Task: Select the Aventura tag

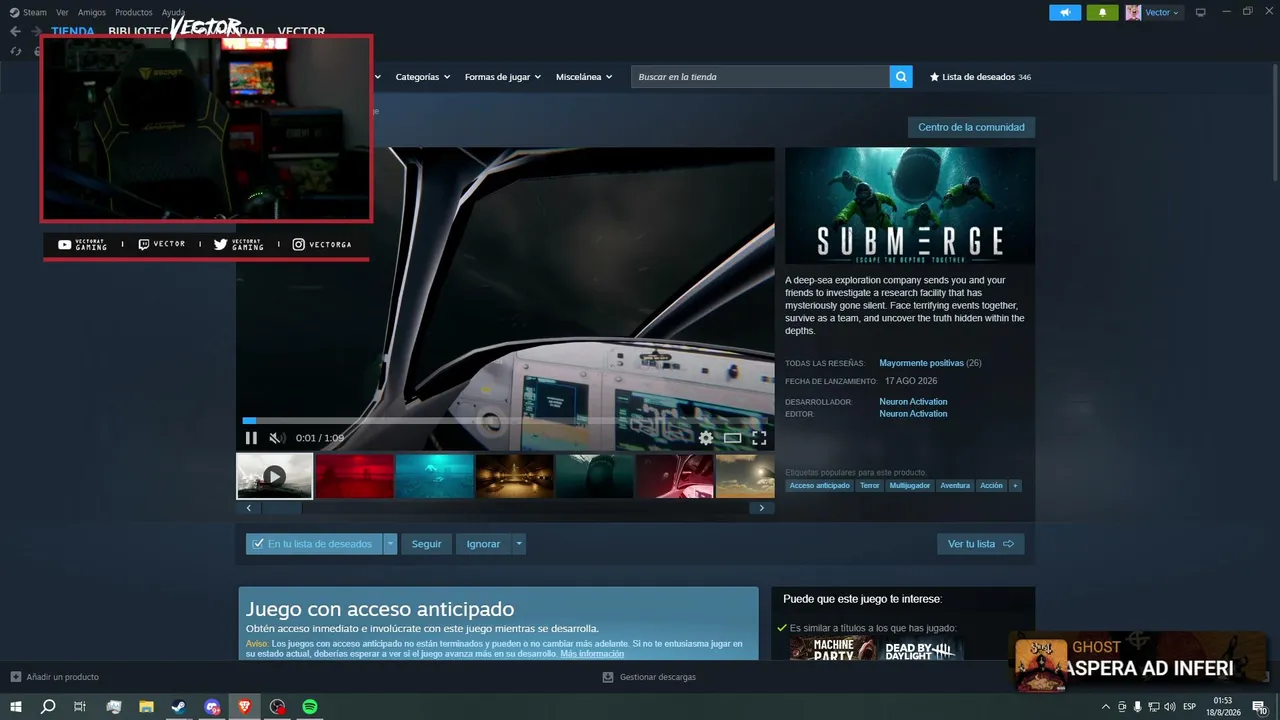Action: 955,486
